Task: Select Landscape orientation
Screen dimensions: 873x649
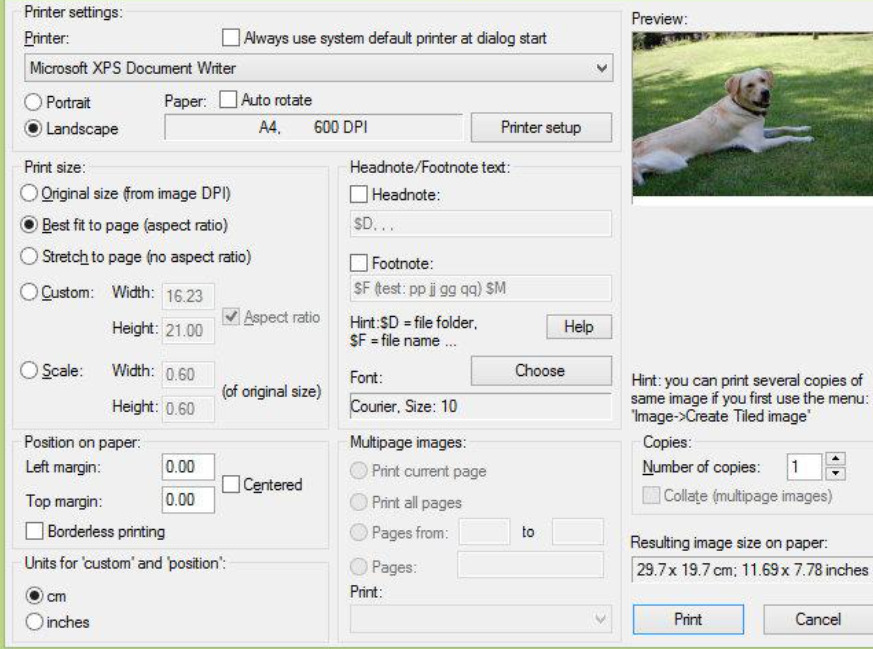Action: pos(33,129)
